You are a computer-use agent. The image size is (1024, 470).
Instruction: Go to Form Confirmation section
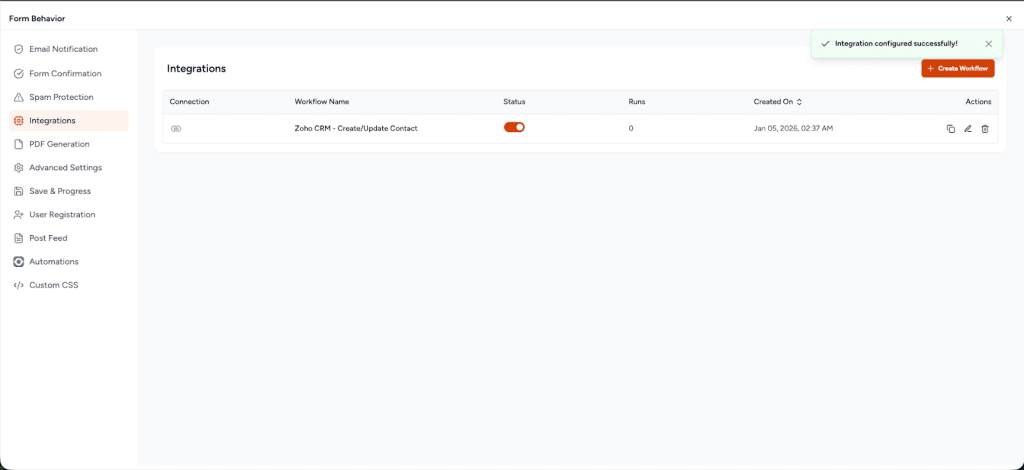click(x=65, y=74)
